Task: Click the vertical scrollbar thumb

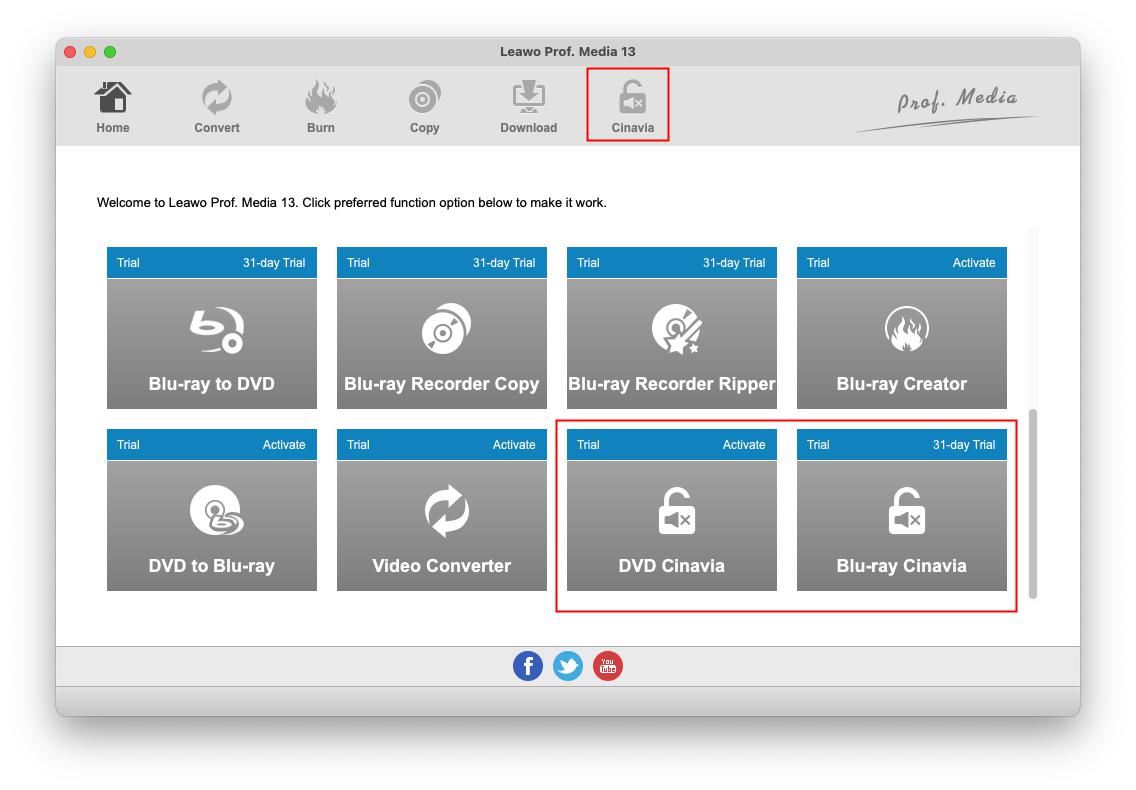Action: pos(1033,503)
